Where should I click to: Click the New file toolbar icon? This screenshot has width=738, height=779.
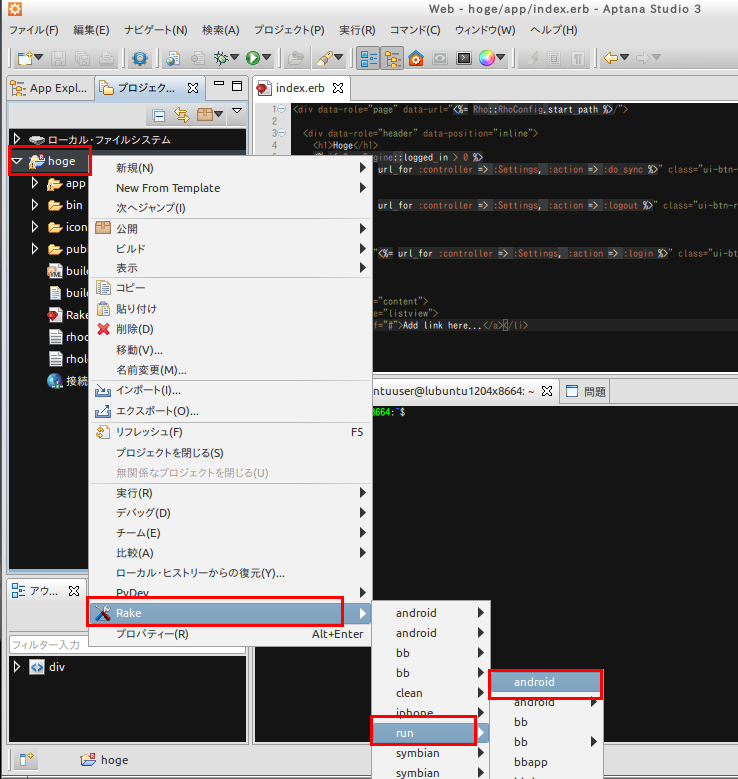[24, 58]
